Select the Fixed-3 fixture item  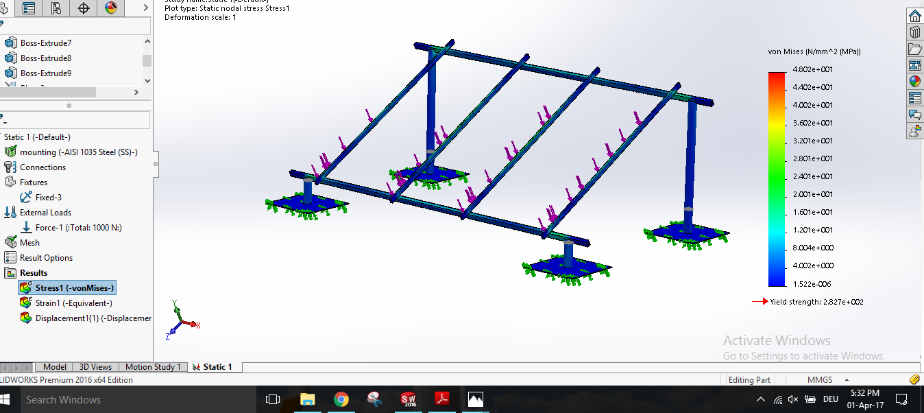[48, 197]
